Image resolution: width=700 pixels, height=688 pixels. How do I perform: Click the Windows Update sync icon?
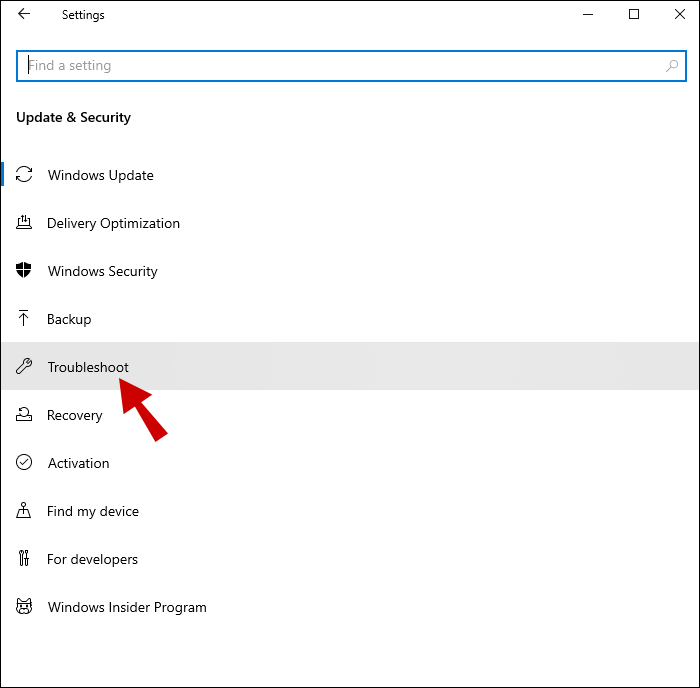click(25, 175)
